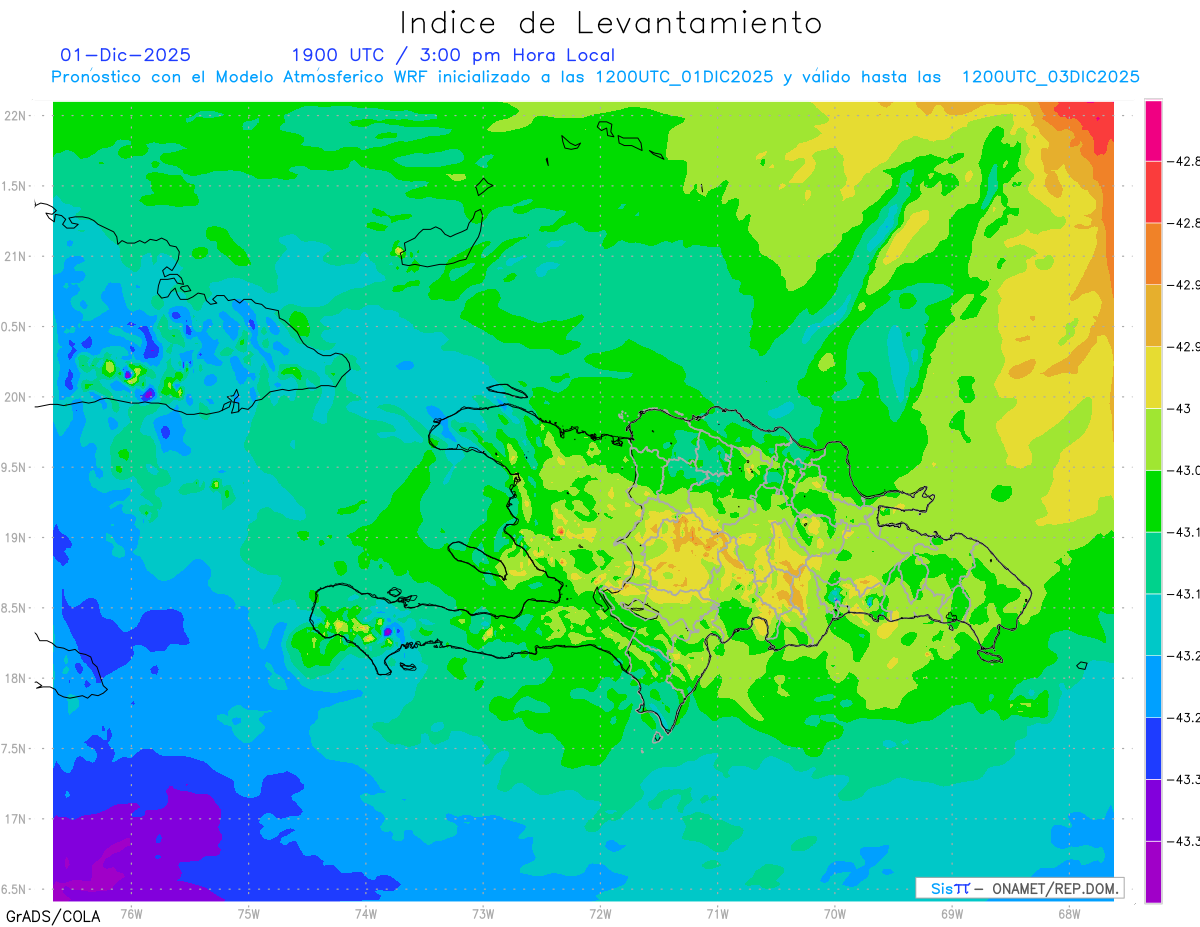Click the 'GrADS/COLA' label
Viewport: 1200px width, 927px height.
click(x=53, y=916)
